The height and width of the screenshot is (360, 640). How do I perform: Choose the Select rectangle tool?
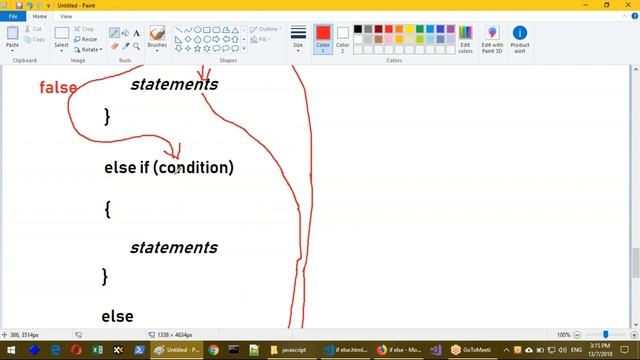coord(61,33)
